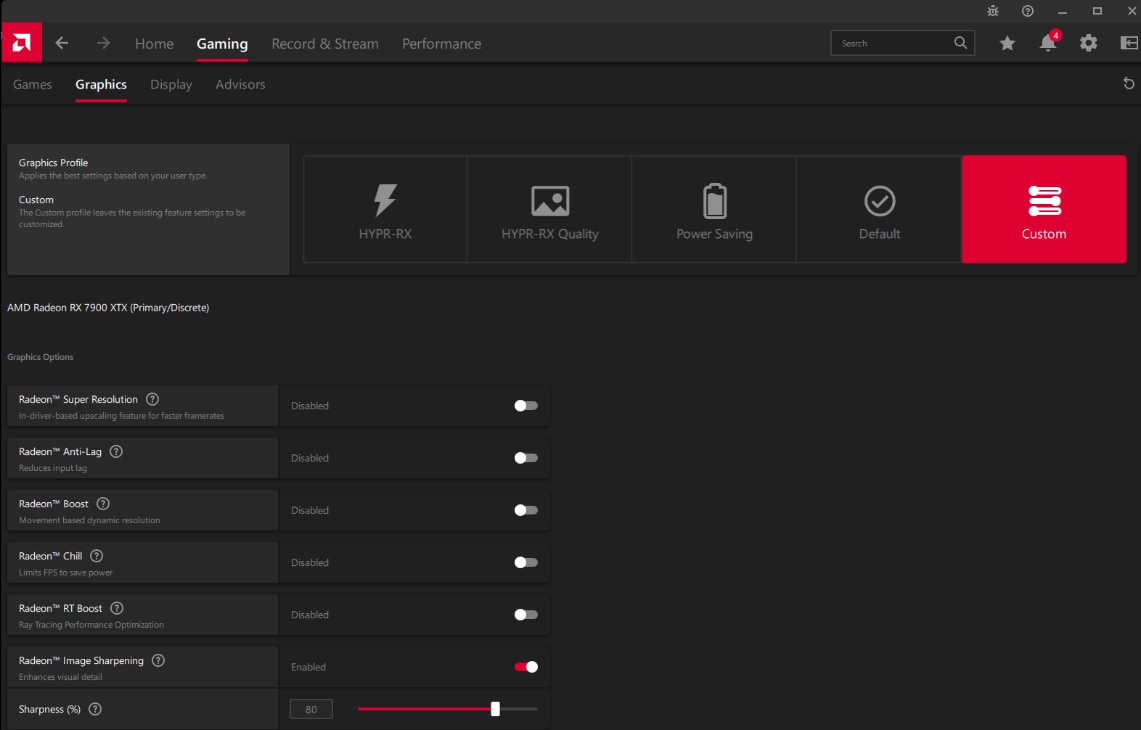Image resolution: width=1141 pixels, height=730 pixels.
Task: Switch to the Display sub-tab
Action: (171, 84)
